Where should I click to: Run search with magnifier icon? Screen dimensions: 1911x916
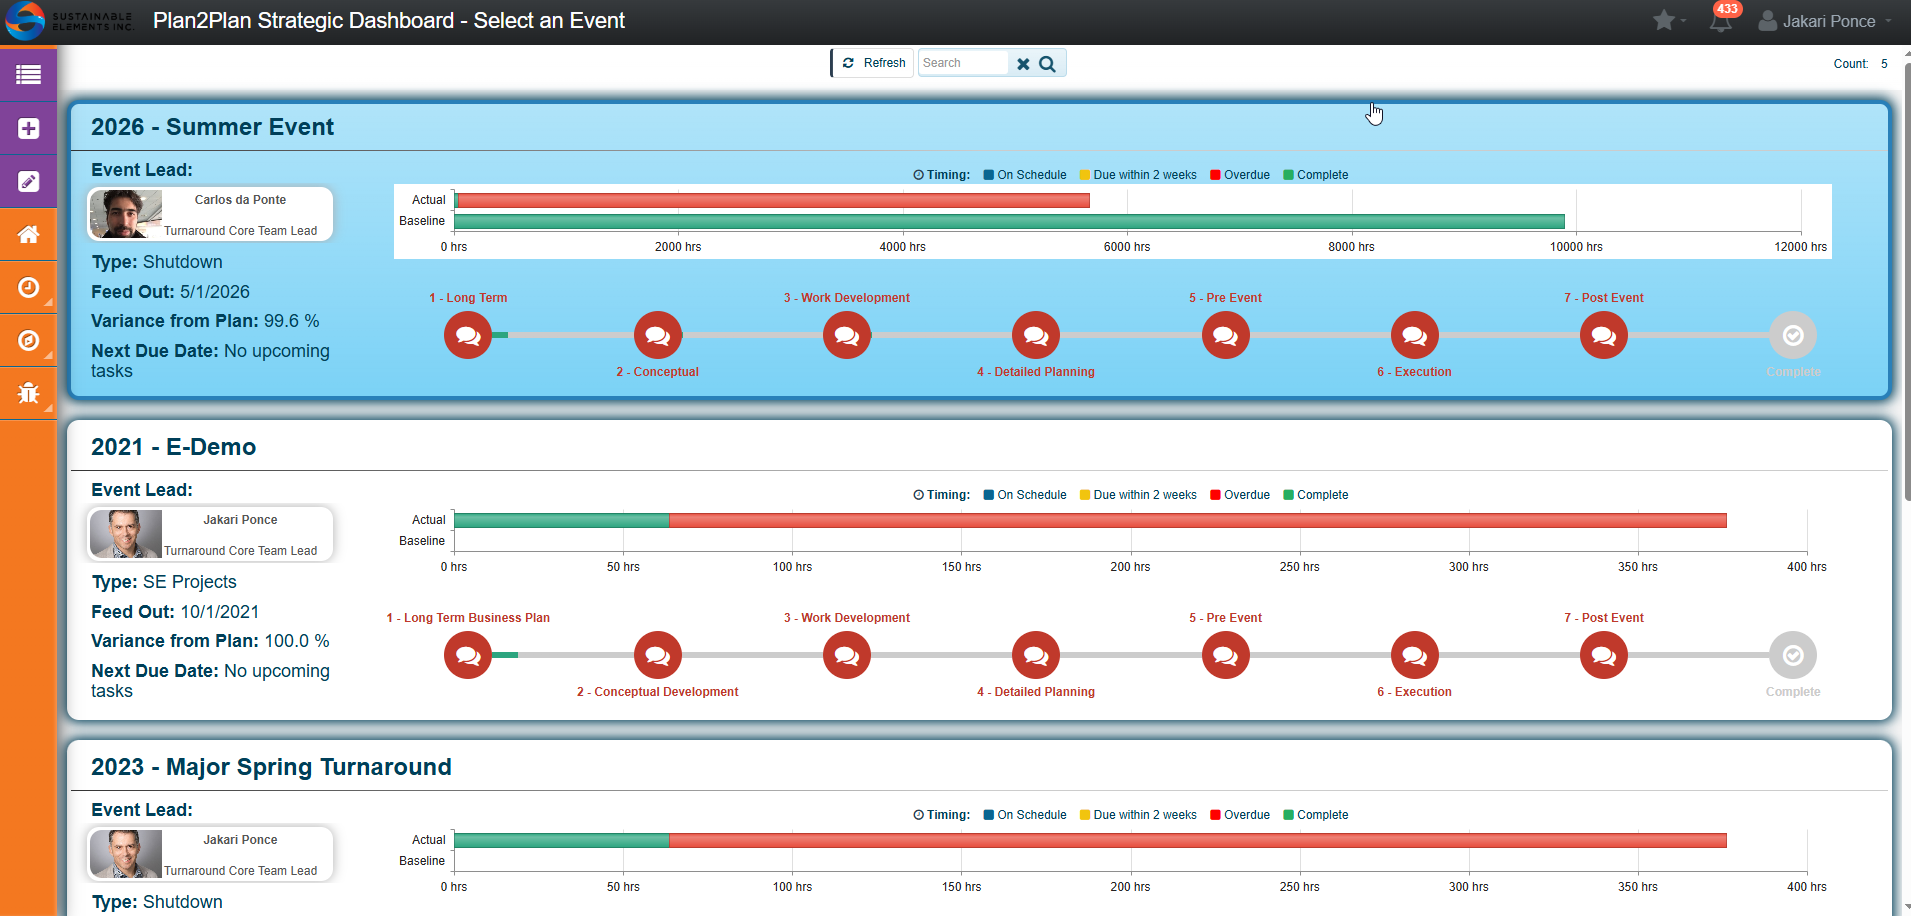pyautogui.click(x=1047, y=64)
